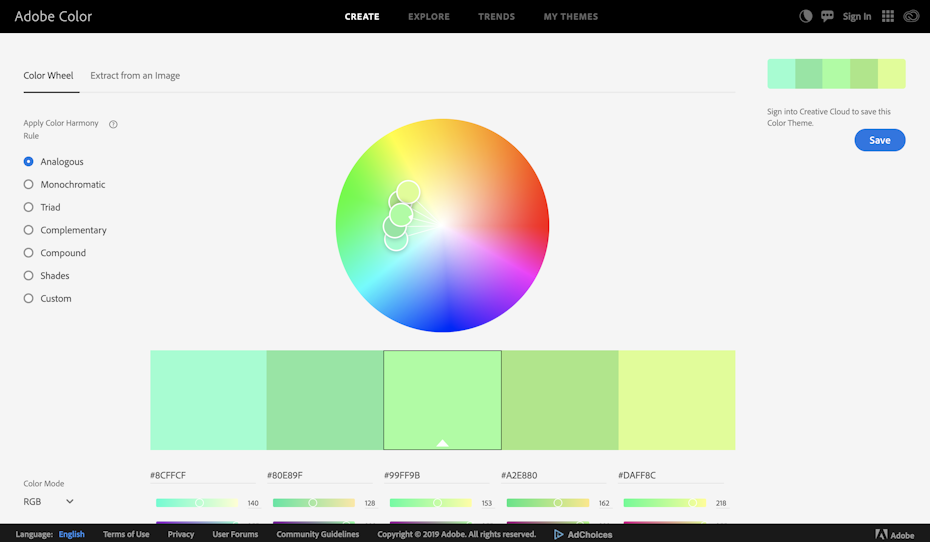Go to the TRENDS tab
The width and height of the screenshot is (930, 542).
pyautogui.click(x=496, y=17)
